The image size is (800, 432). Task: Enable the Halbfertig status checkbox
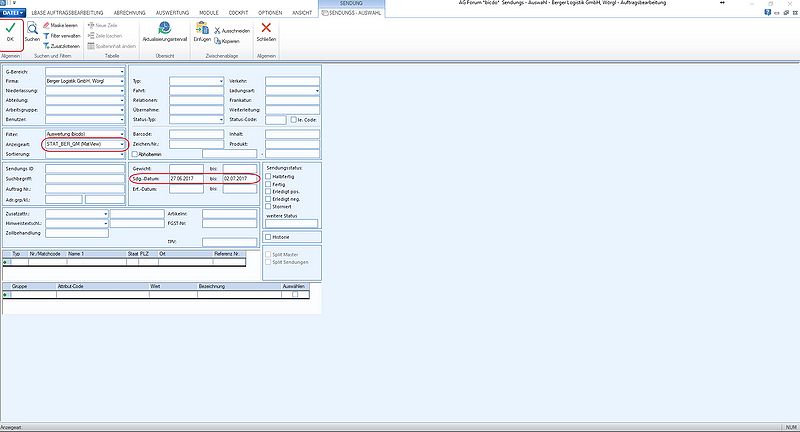pos(268,176)
